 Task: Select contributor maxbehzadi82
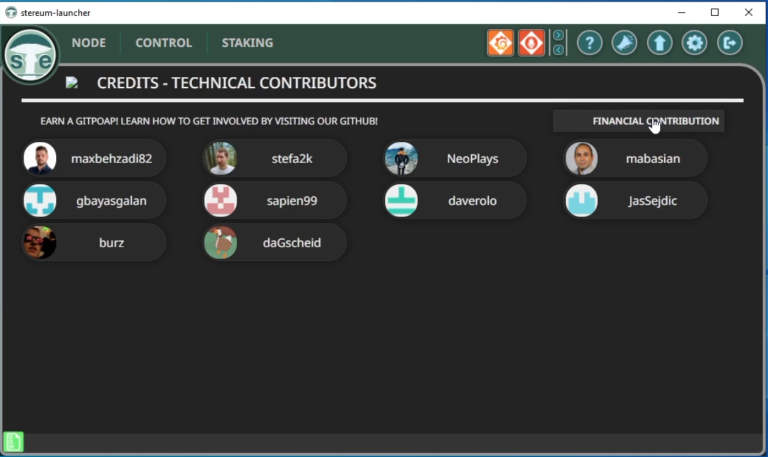[x=94, y=159]
